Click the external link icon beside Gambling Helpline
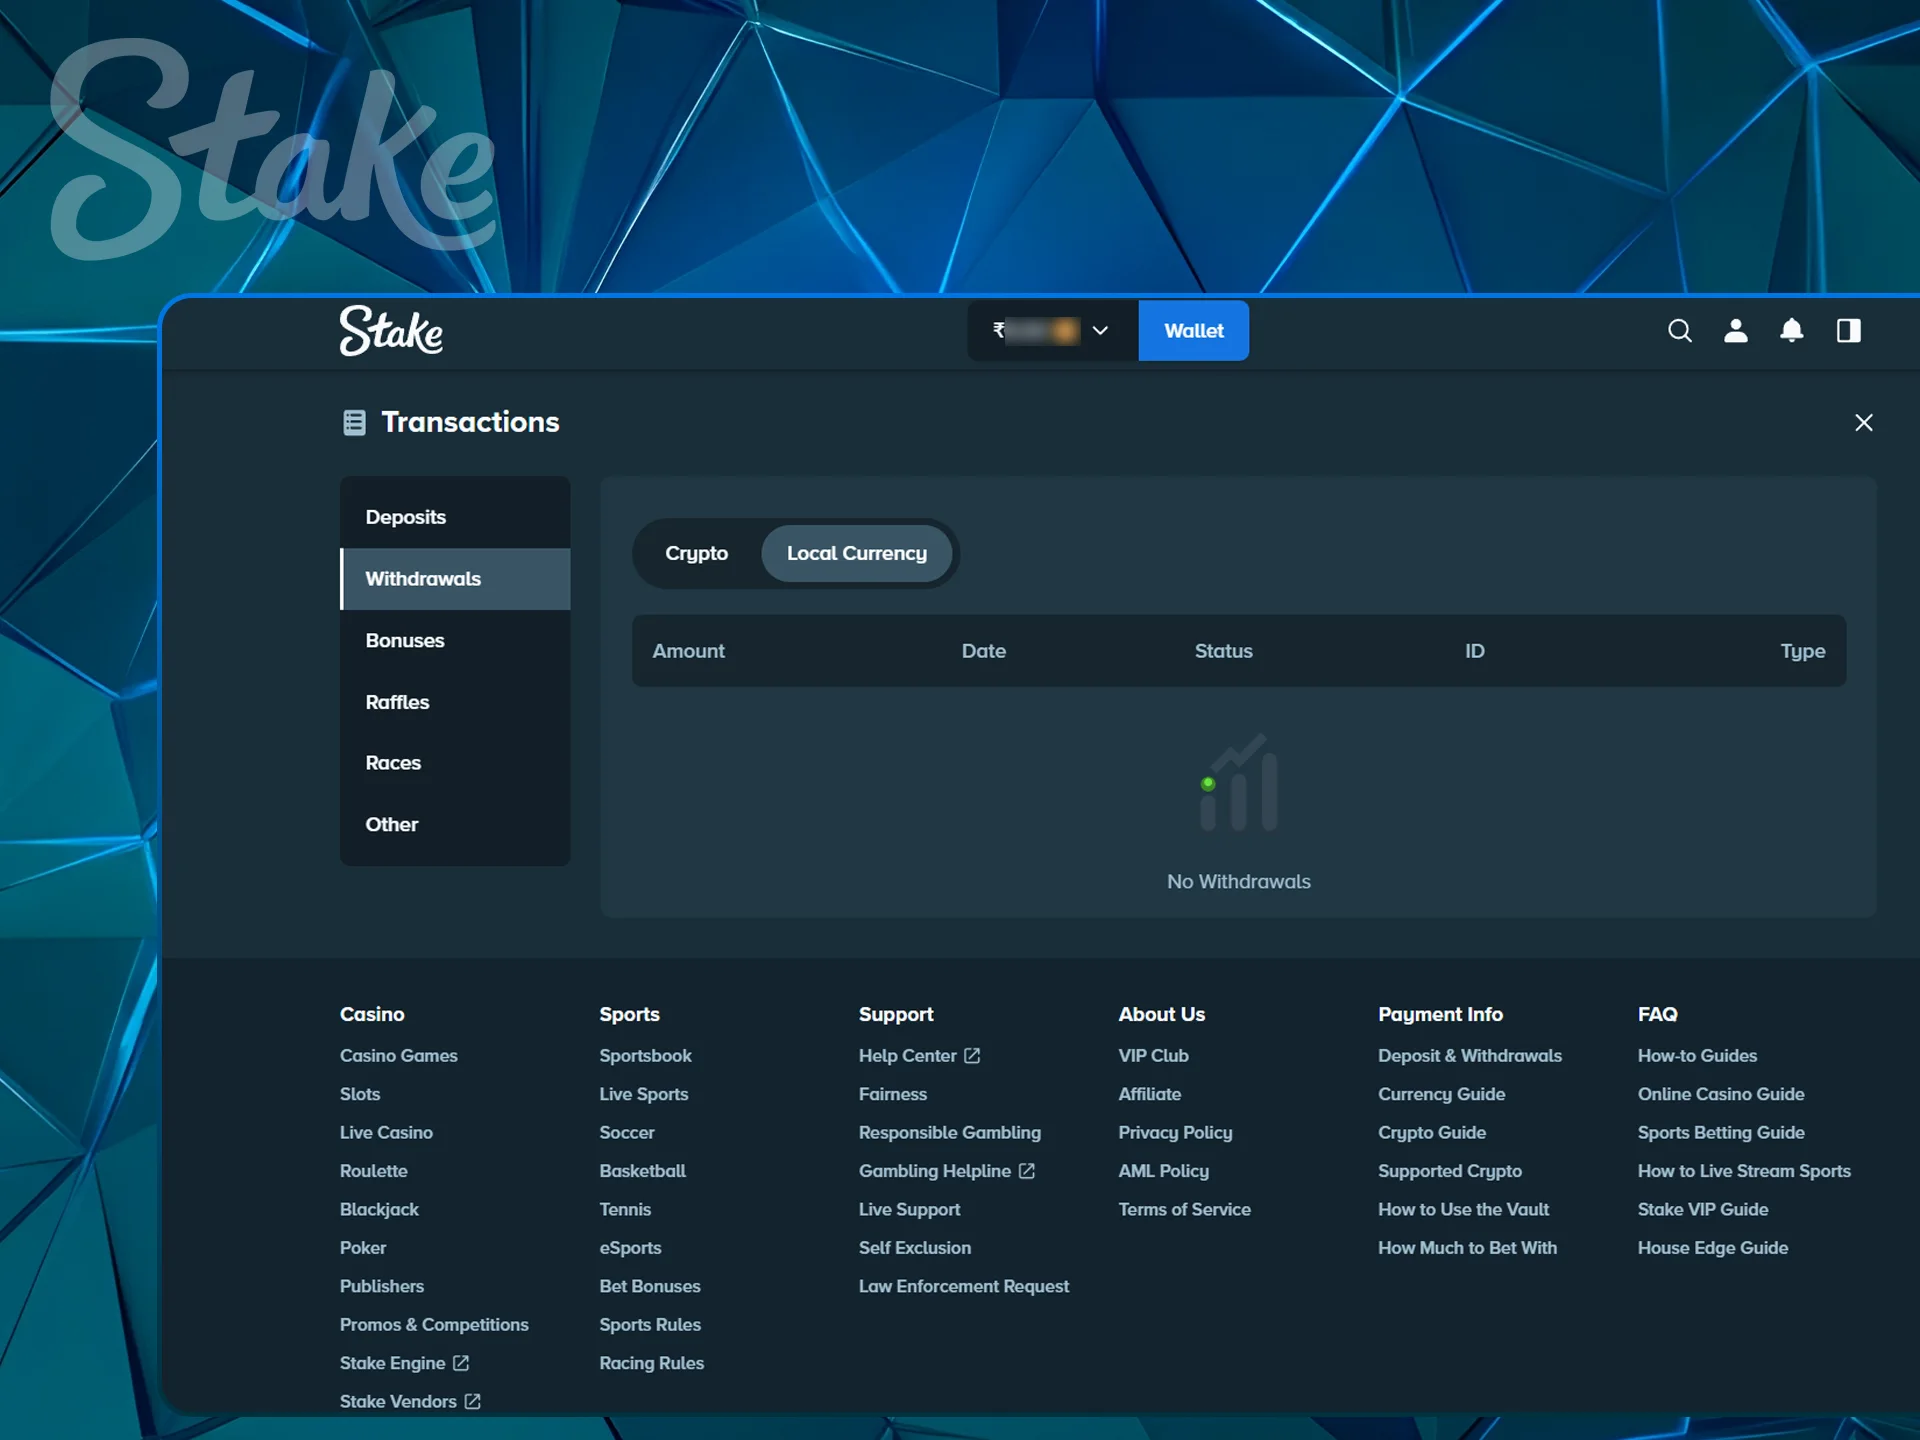1920x1440 pixels. (1027, 1171)
